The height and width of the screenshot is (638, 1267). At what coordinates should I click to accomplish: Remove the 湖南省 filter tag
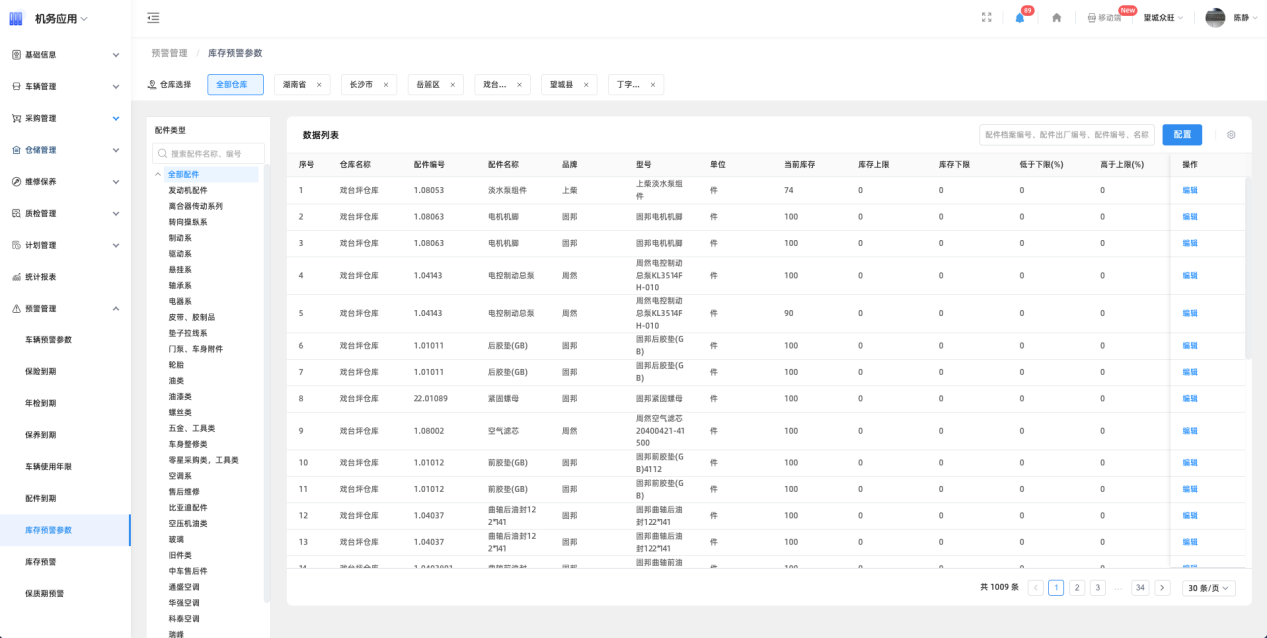(x=319, y=85)
